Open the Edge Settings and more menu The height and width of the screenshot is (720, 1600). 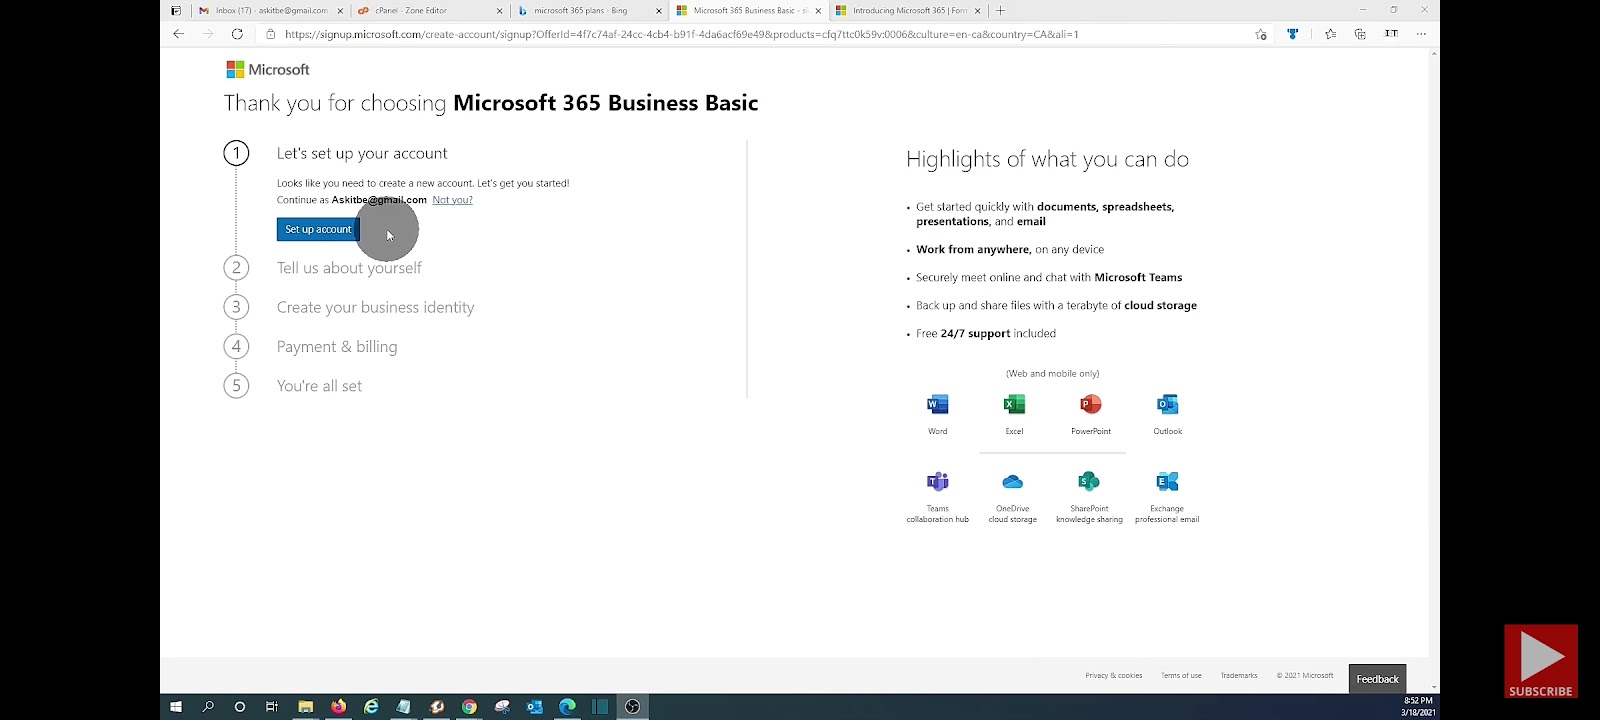point(1421,34)
